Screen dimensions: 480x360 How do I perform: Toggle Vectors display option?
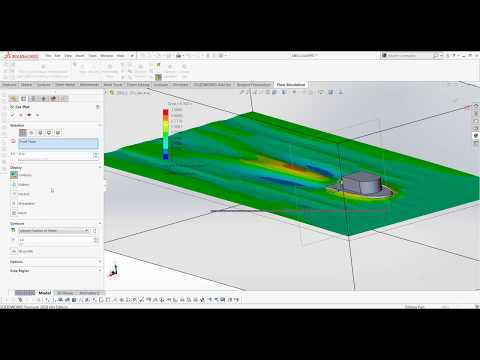click(x=14, y=194)
